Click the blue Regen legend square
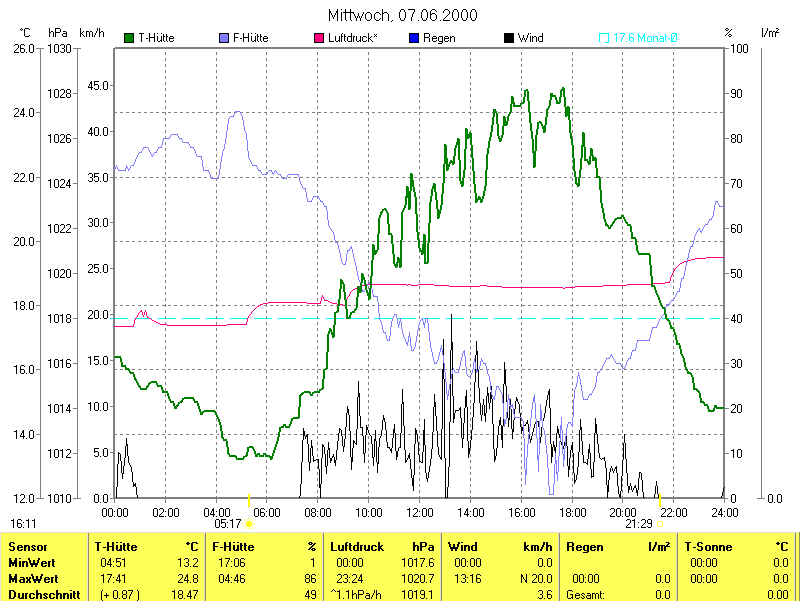The height and width of the screenshot is (601, 800). click(414, 38)
